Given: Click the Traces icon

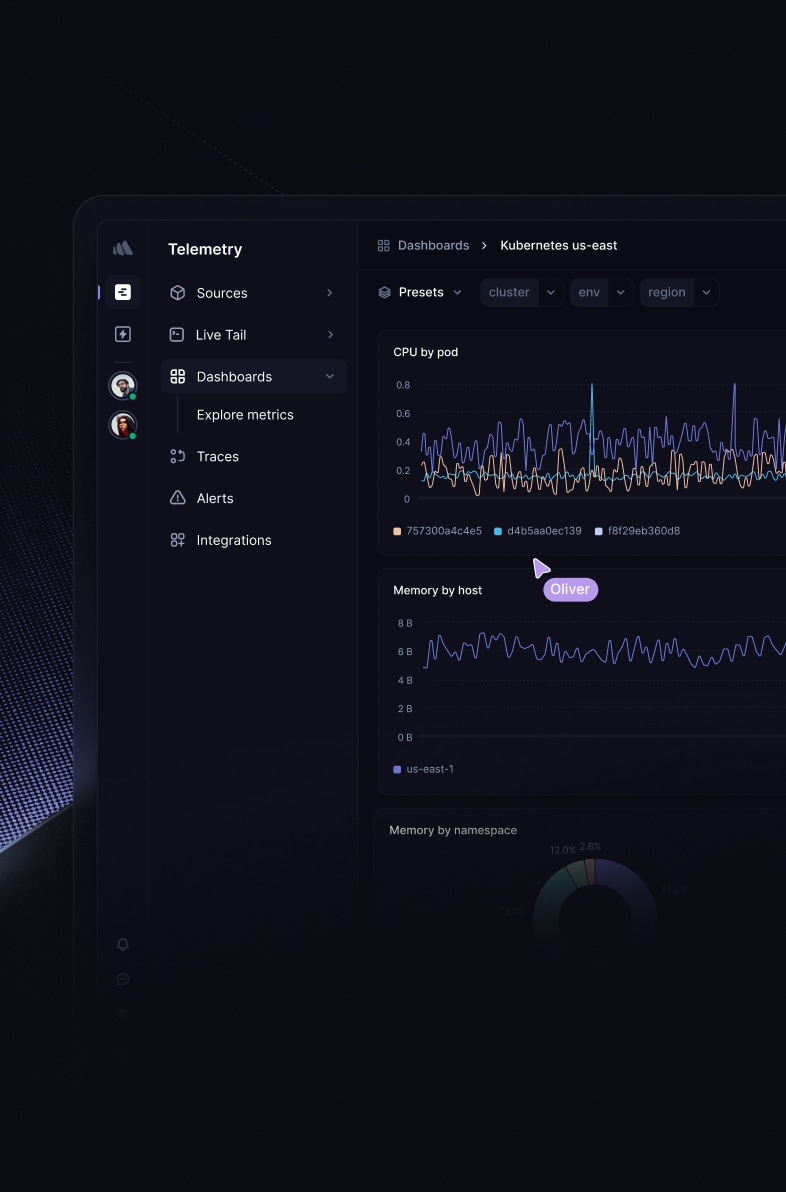Looking at the screenshot, I should (x=177, y=456).
